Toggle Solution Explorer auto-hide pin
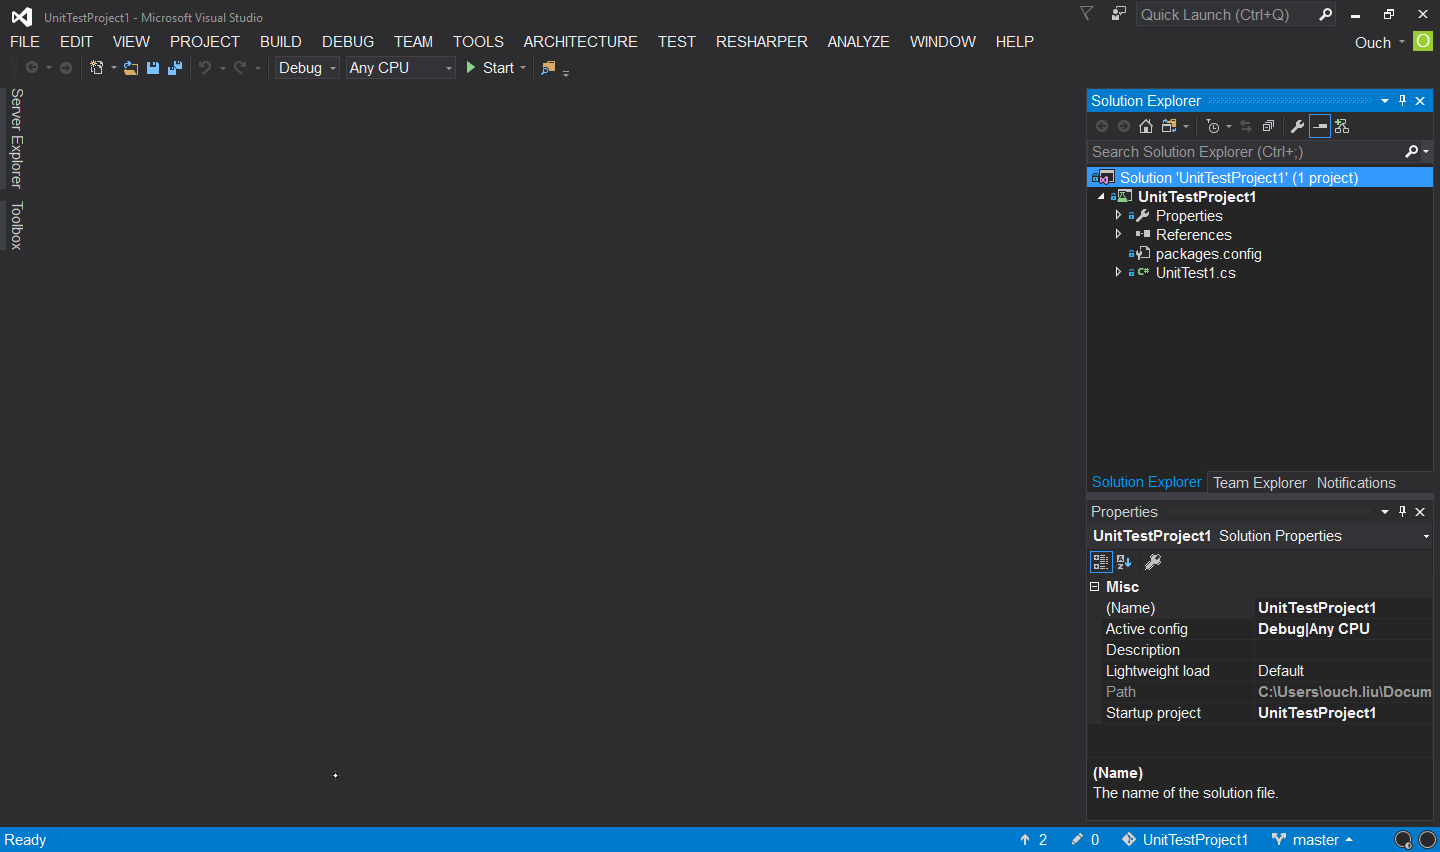 [1403, 101]
